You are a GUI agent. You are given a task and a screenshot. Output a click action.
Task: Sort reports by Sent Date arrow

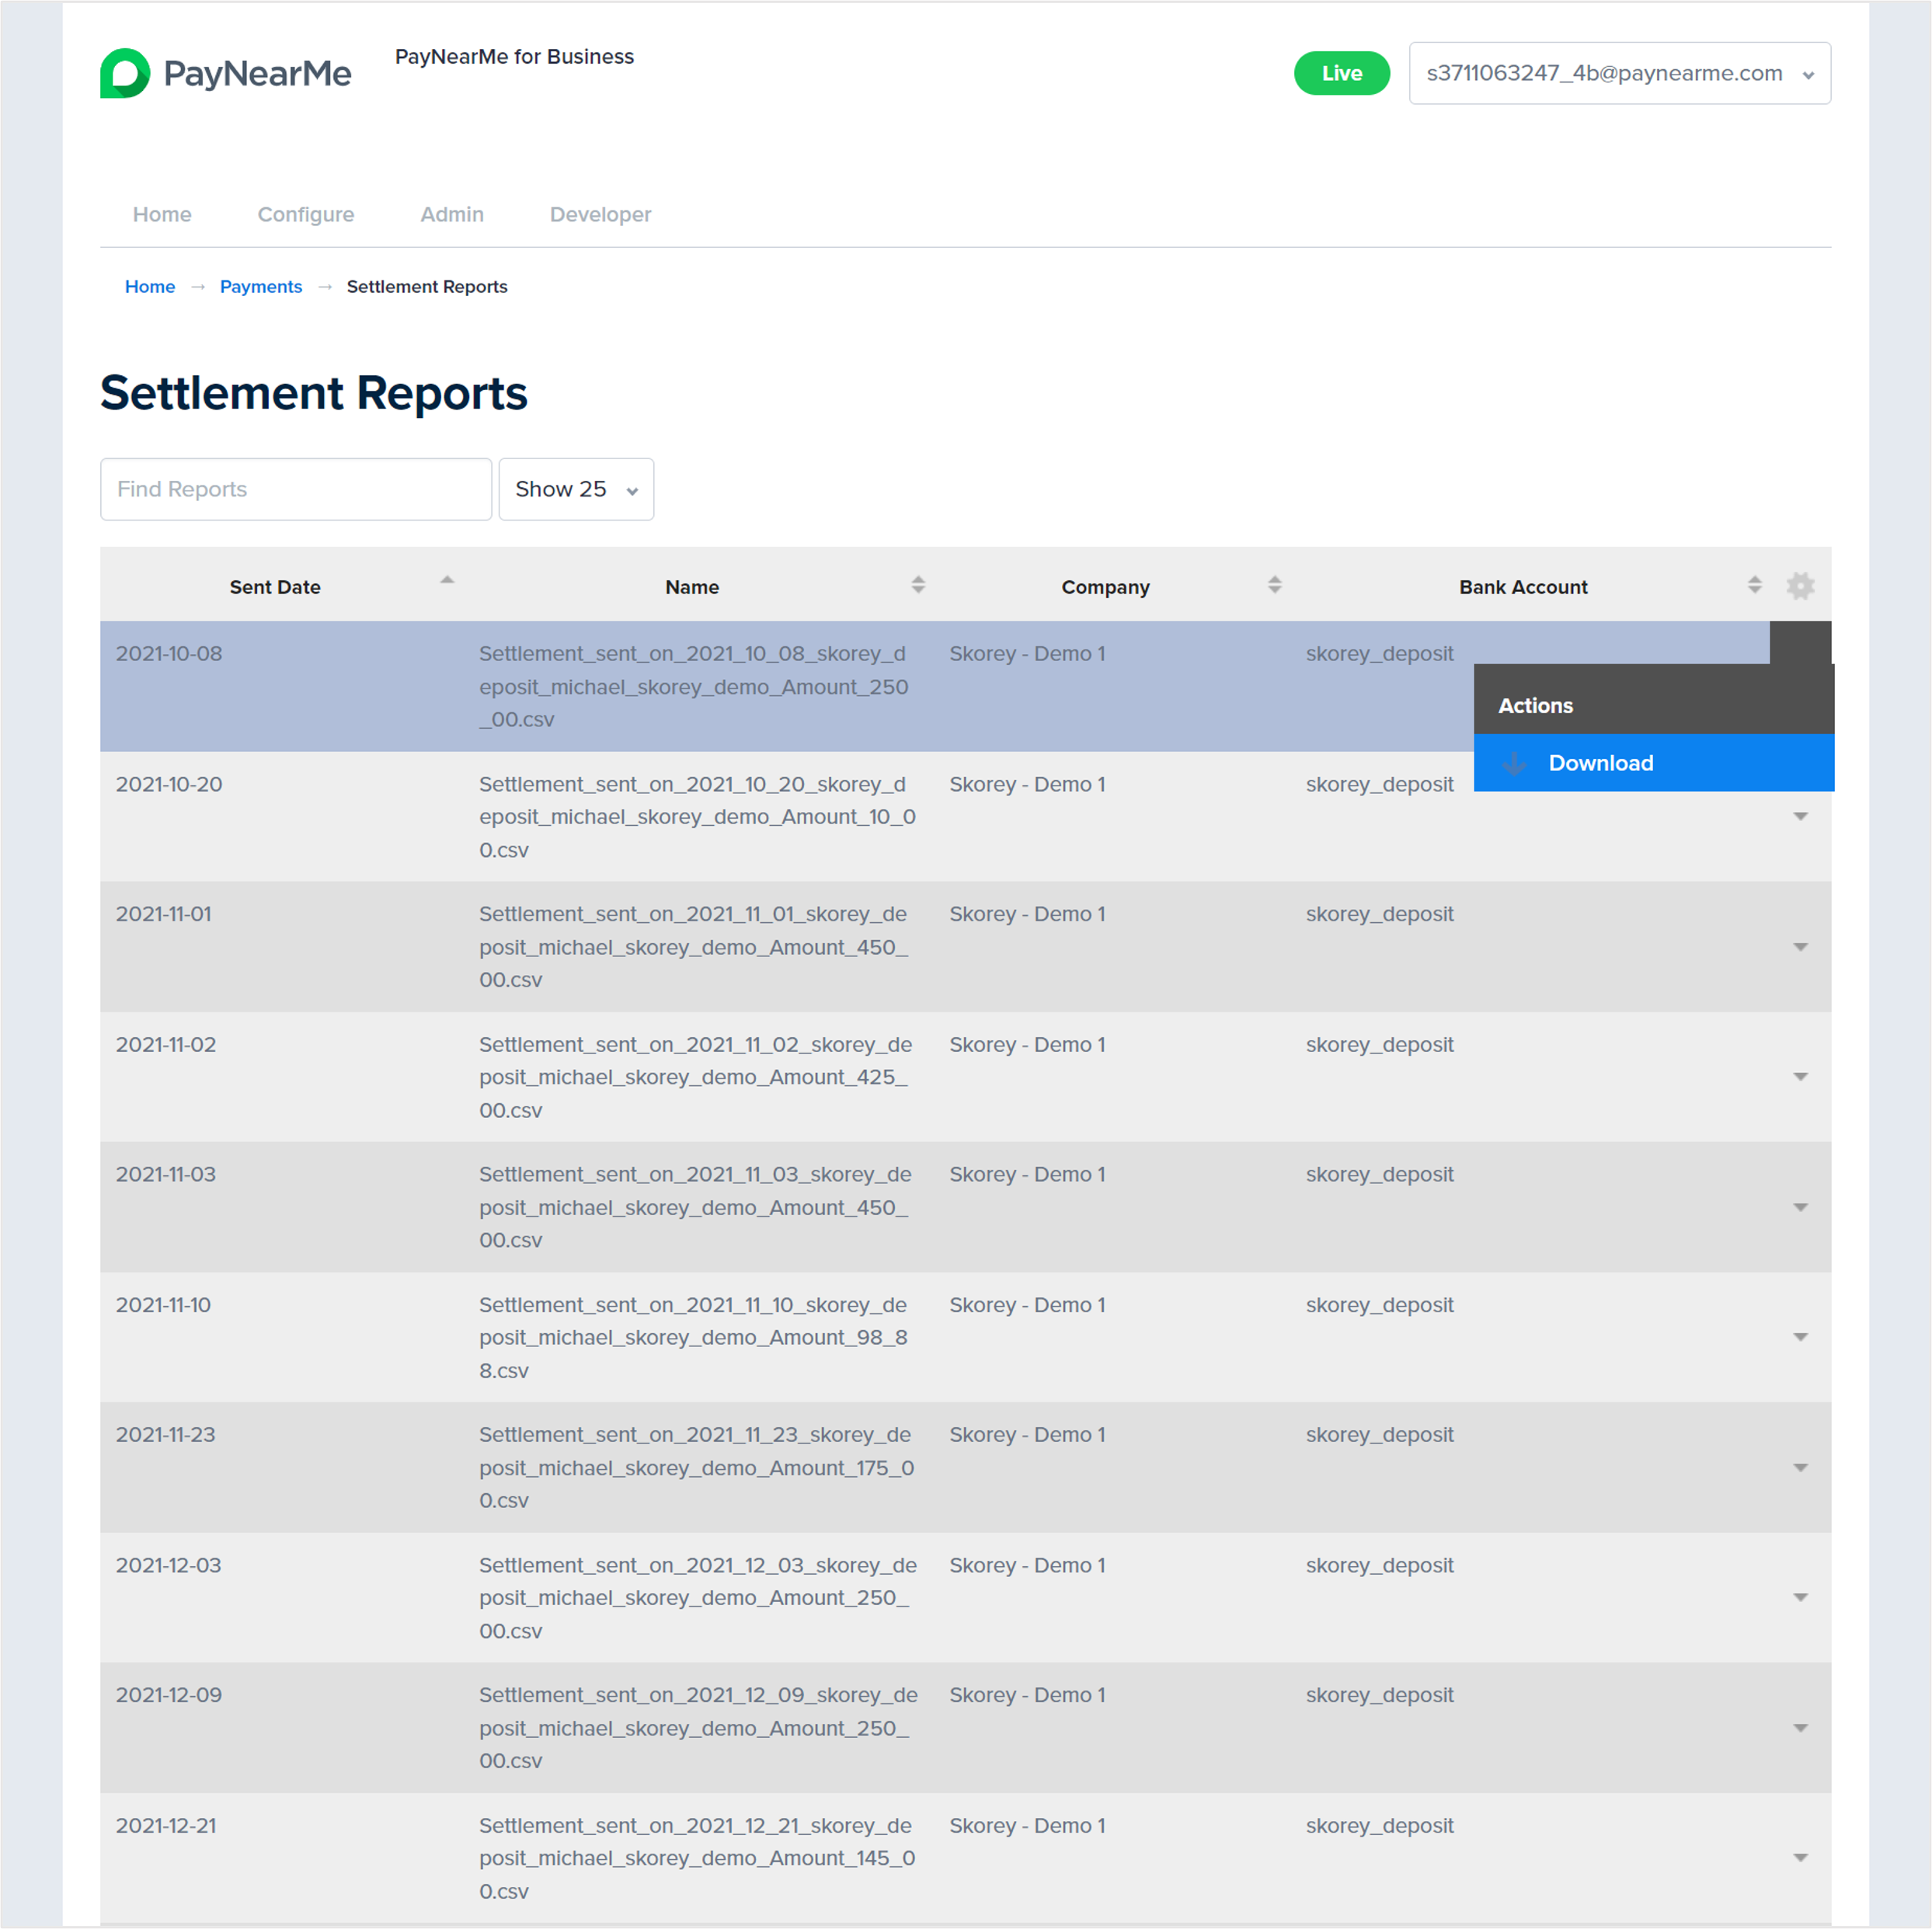(x=447, y=581)
